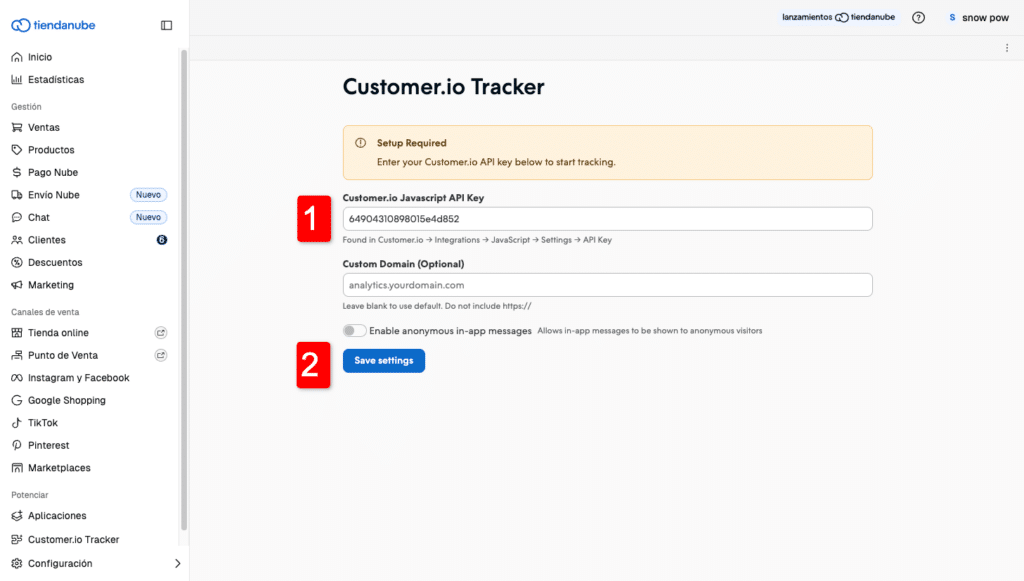
Task: Open Punto de Venta external link icon
Action: 161,355
